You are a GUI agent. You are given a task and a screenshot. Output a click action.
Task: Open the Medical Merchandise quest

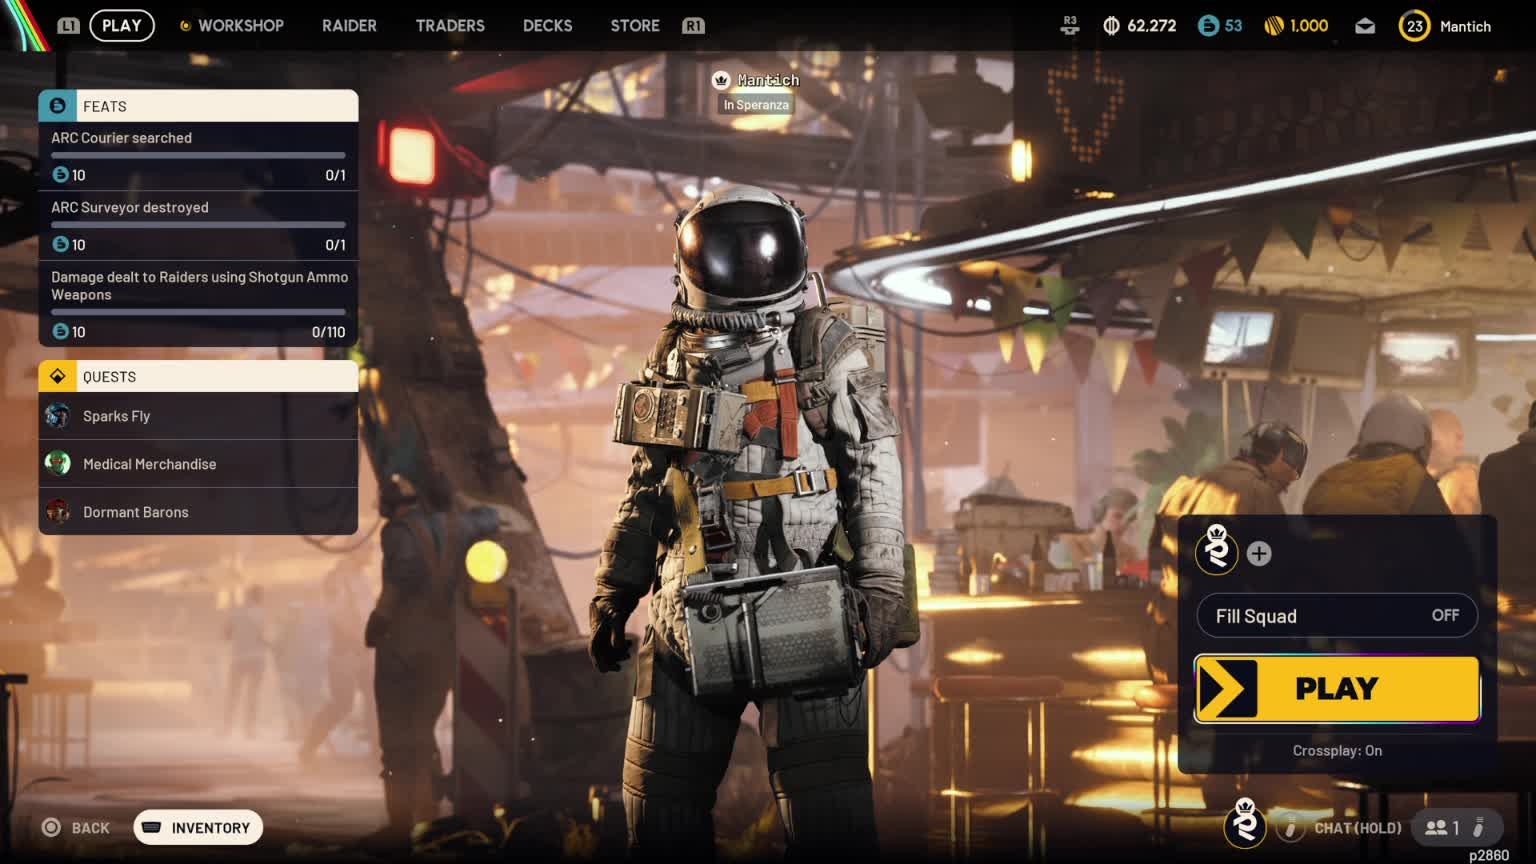(198, 464)
